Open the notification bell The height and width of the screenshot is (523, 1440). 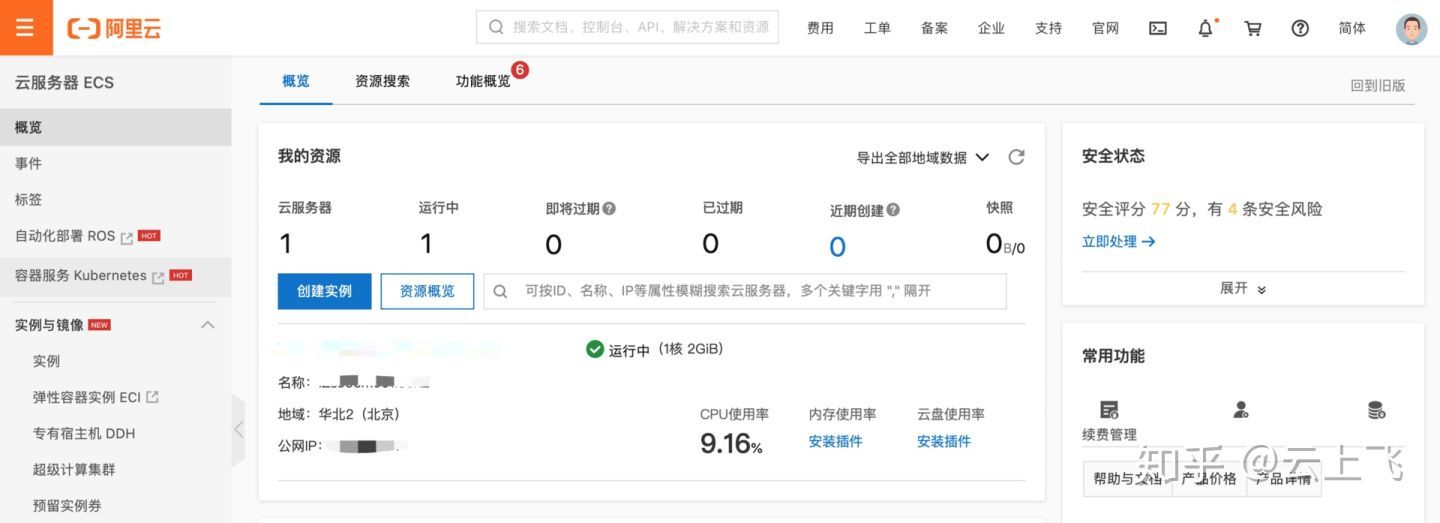coord(1205,28)
